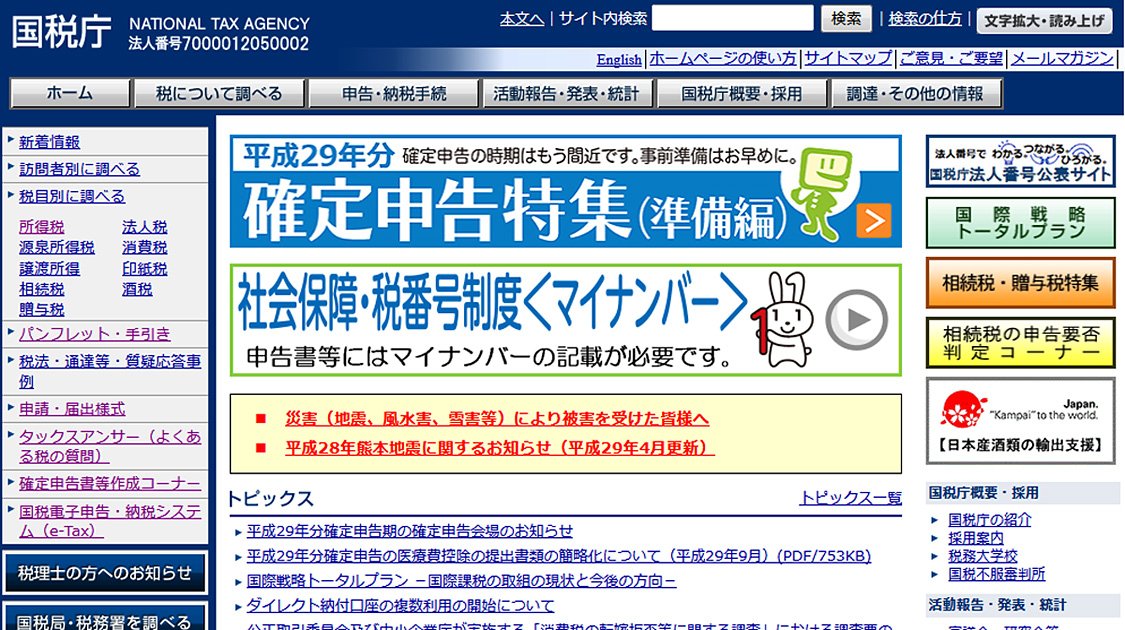Click the 文字拡大・読み上げ button
Viewport: 1125px width, 630px height.
click(x=1044, y=21)
